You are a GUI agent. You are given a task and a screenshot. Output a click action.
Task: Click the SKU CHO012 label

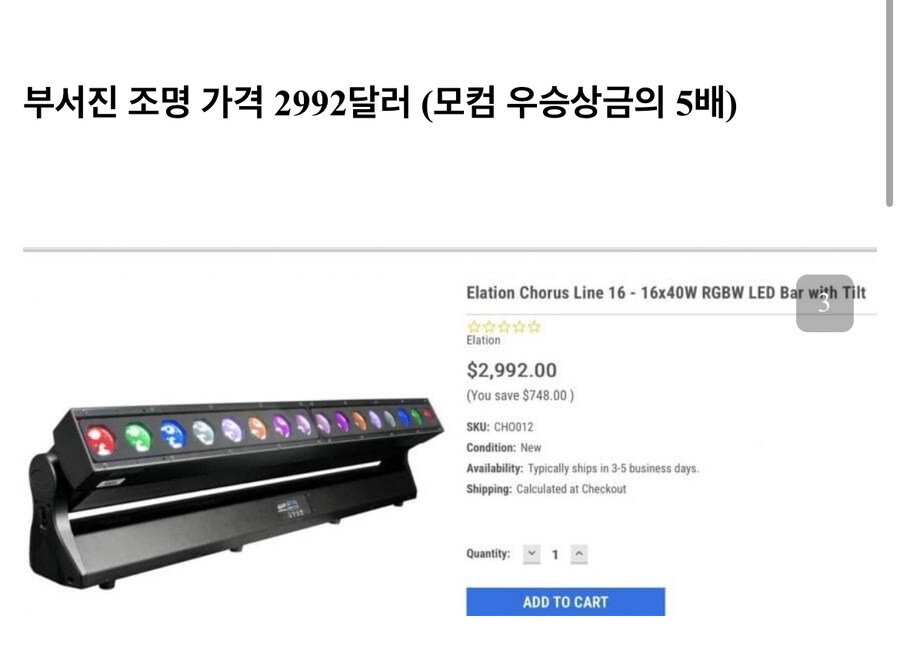pos(500,427)
